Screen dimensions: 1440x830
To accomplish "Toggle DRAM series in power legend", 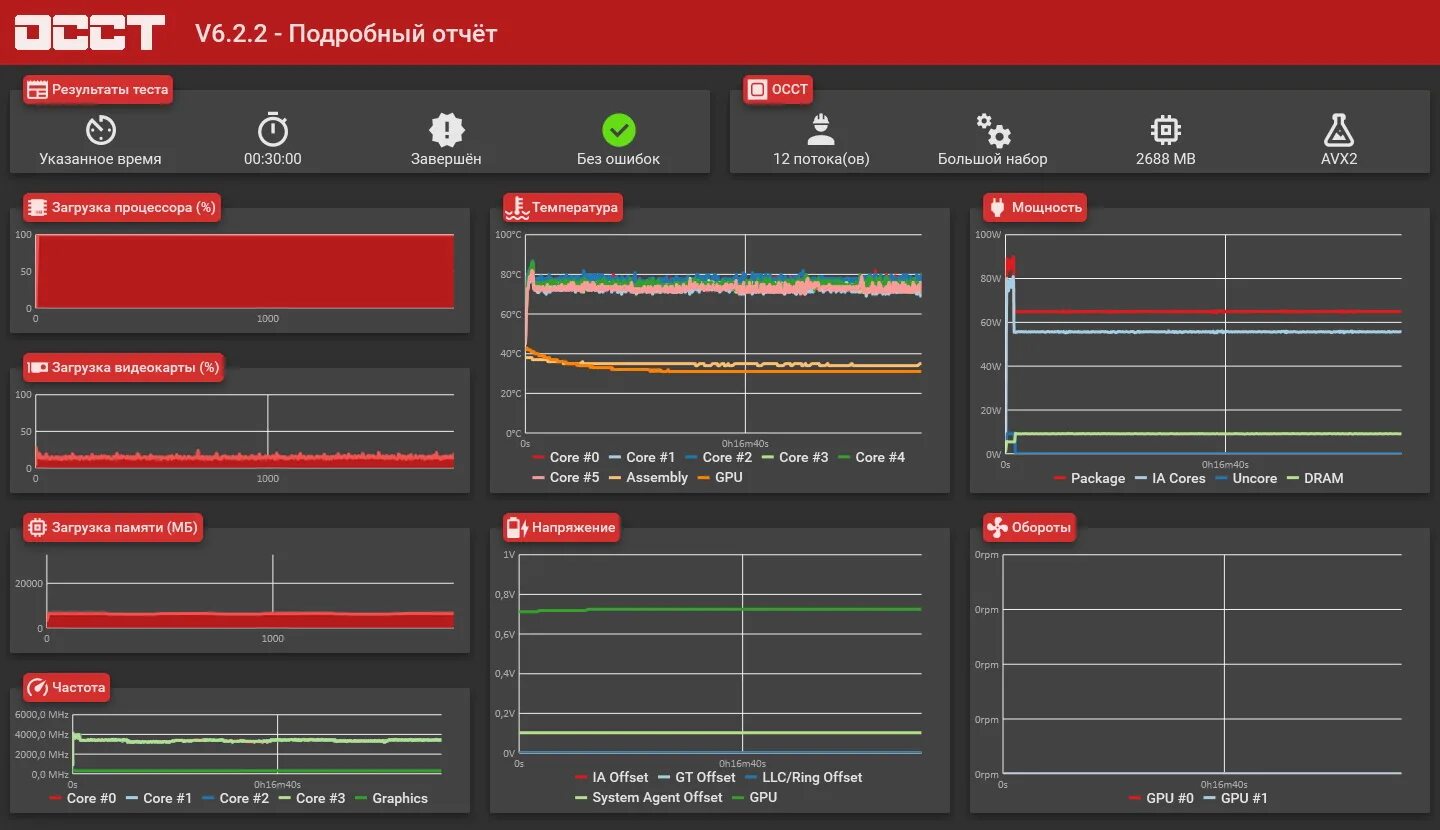I will point(1315,478).
